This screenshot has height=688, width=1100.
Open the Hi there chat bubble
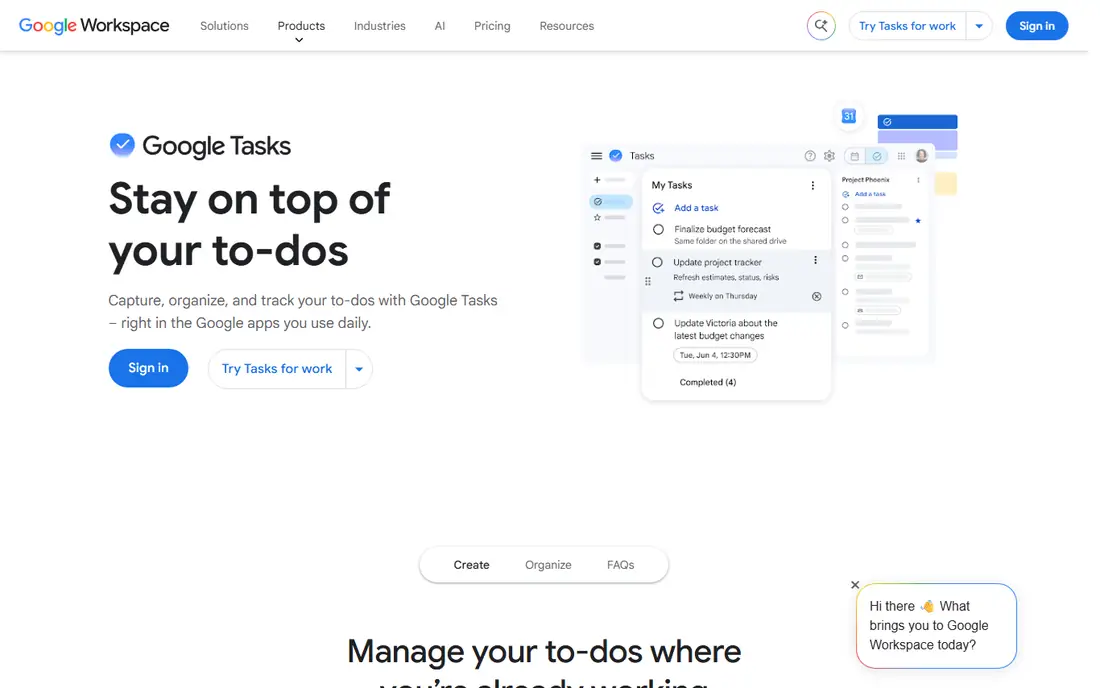coord(936,626)
